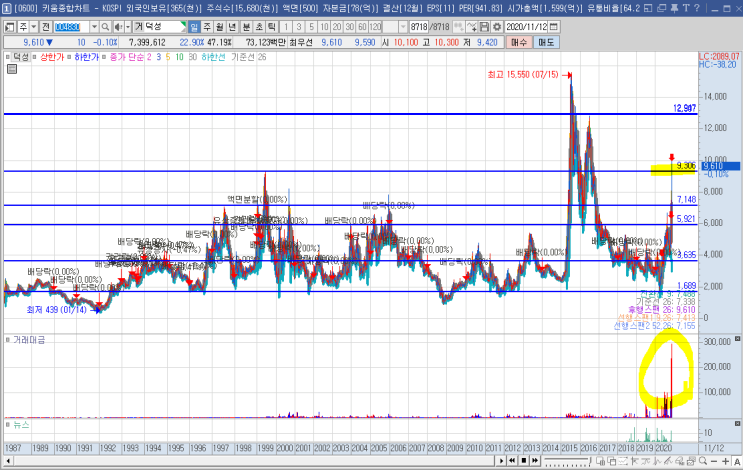The width and height of the screenshot is (743, 470).
Task: Set interval to 60 button
Action: pos(362,27)
